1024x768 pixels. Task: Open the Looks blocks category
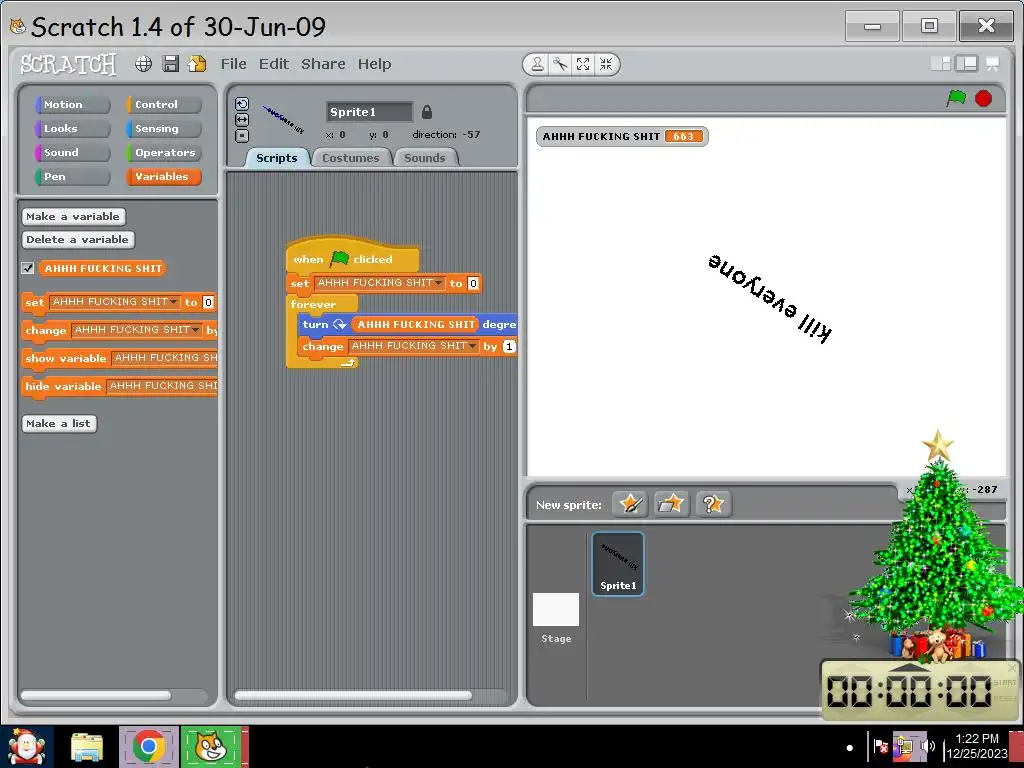(x=72, y=129)
